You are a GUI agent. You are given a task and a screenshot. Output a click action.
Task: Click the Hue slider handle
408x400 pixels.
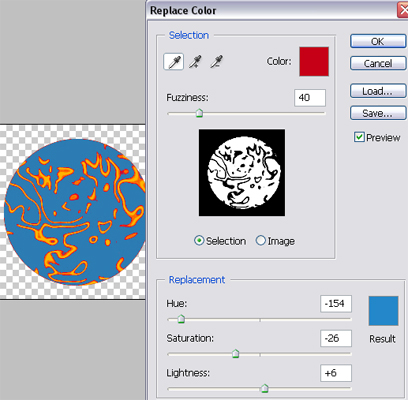coord(181,319)
